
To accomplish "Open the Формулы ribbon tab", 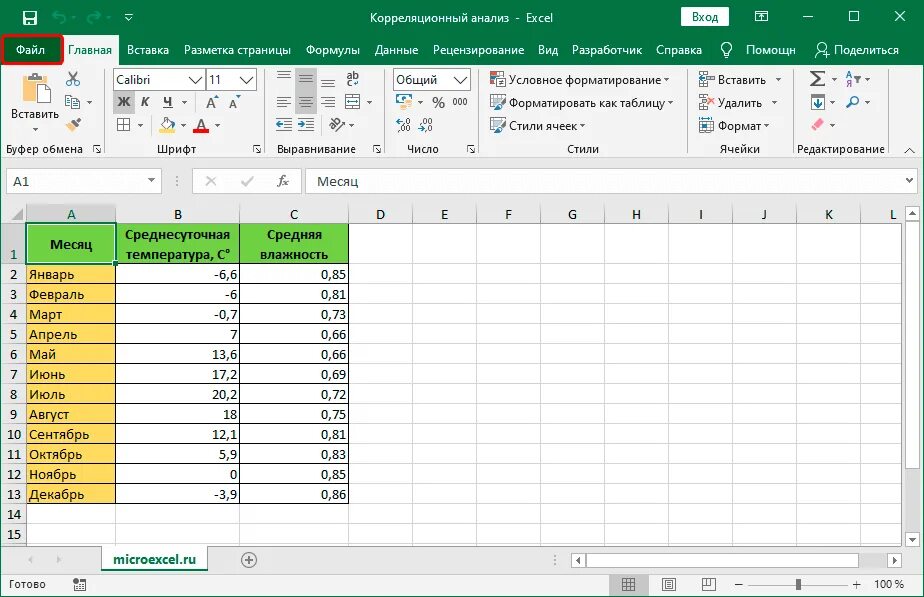I will 332,50.
